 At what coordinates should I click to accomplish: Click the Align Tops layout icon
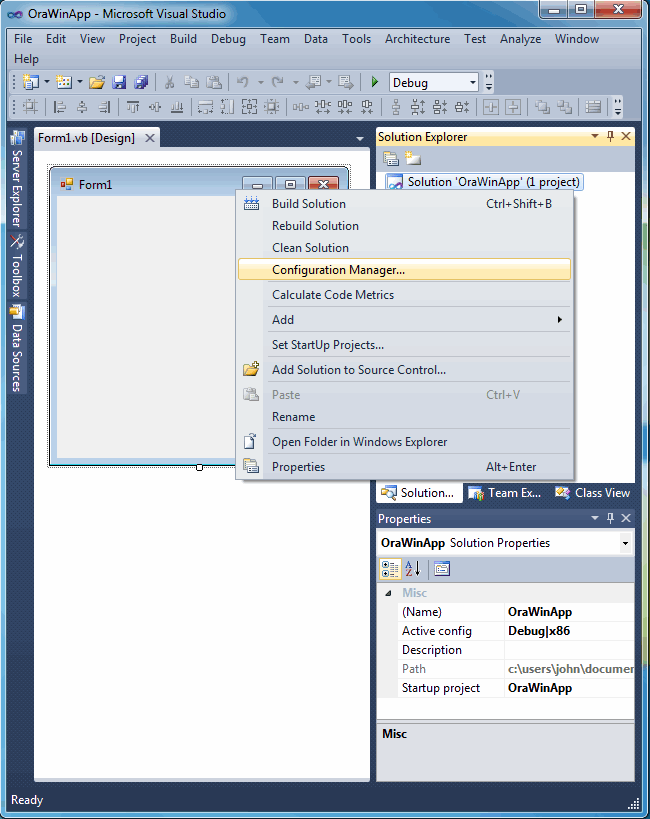pos(133,107)
